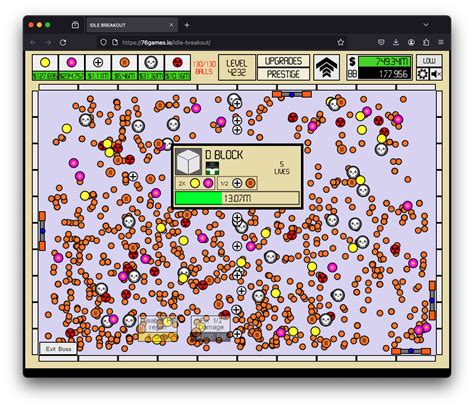
Task: Buy a skull Cannonball from the shop
Action: point(151,63)
